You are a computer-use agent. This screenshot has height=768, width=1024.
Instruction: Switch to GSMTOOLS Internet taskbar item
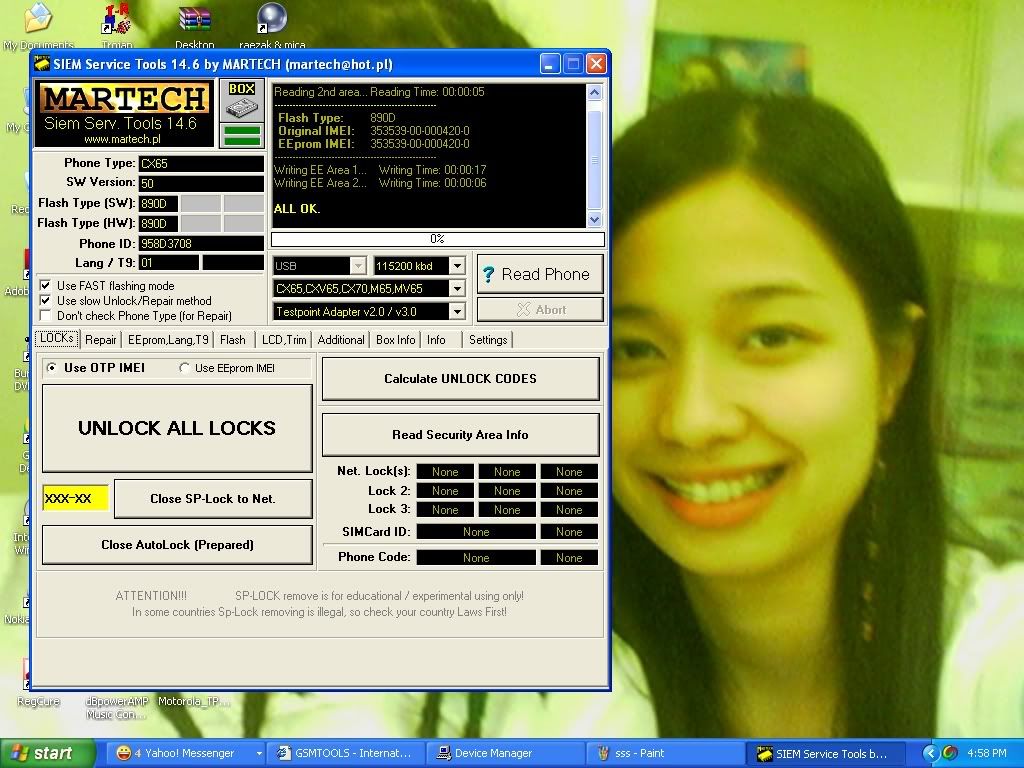[346, 754]
